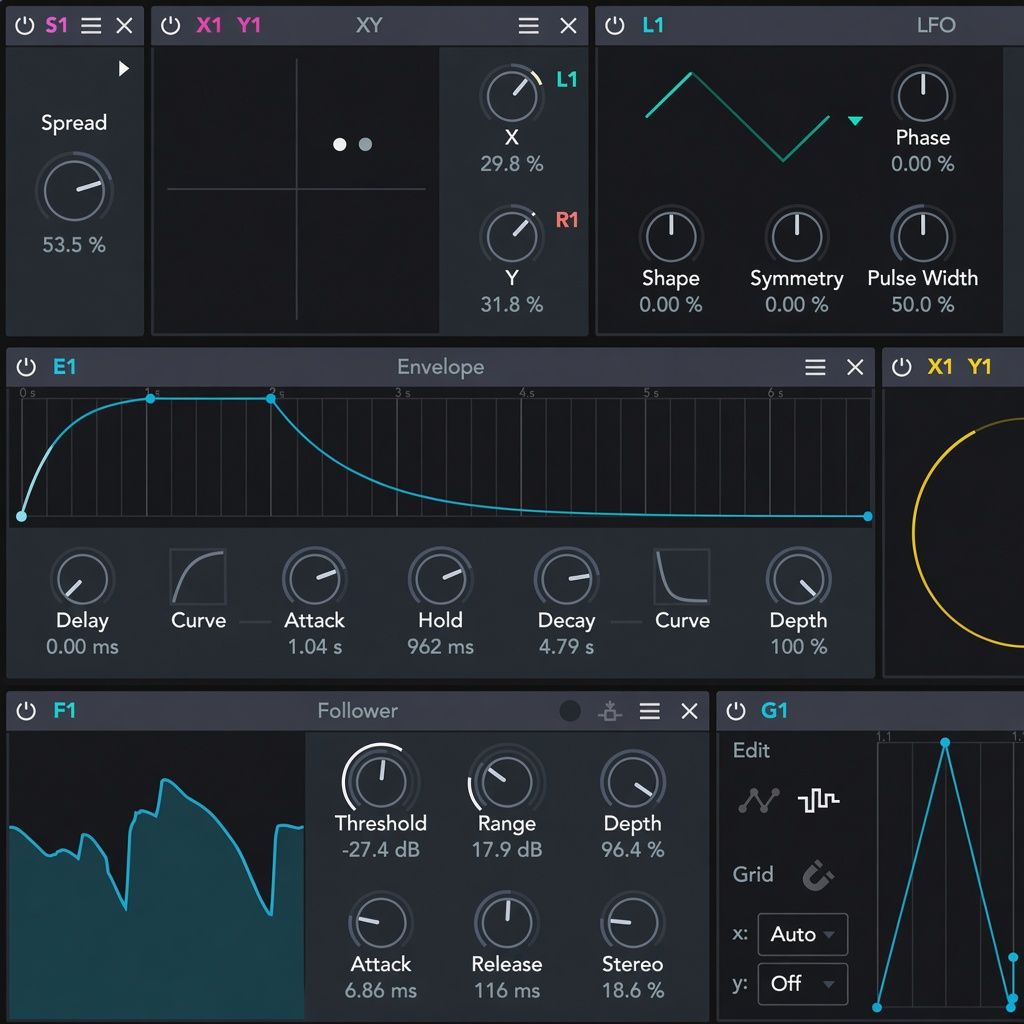This screenshot has height=1024, width=1024.
Task: Adjust the Pulse Width knob
Action: pos(923,236)
